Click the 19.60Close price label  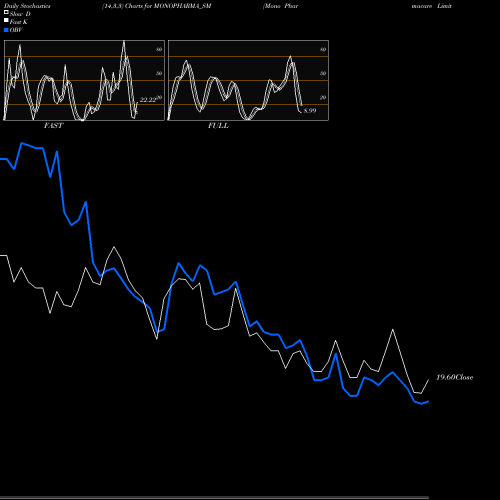coord(455,377)
